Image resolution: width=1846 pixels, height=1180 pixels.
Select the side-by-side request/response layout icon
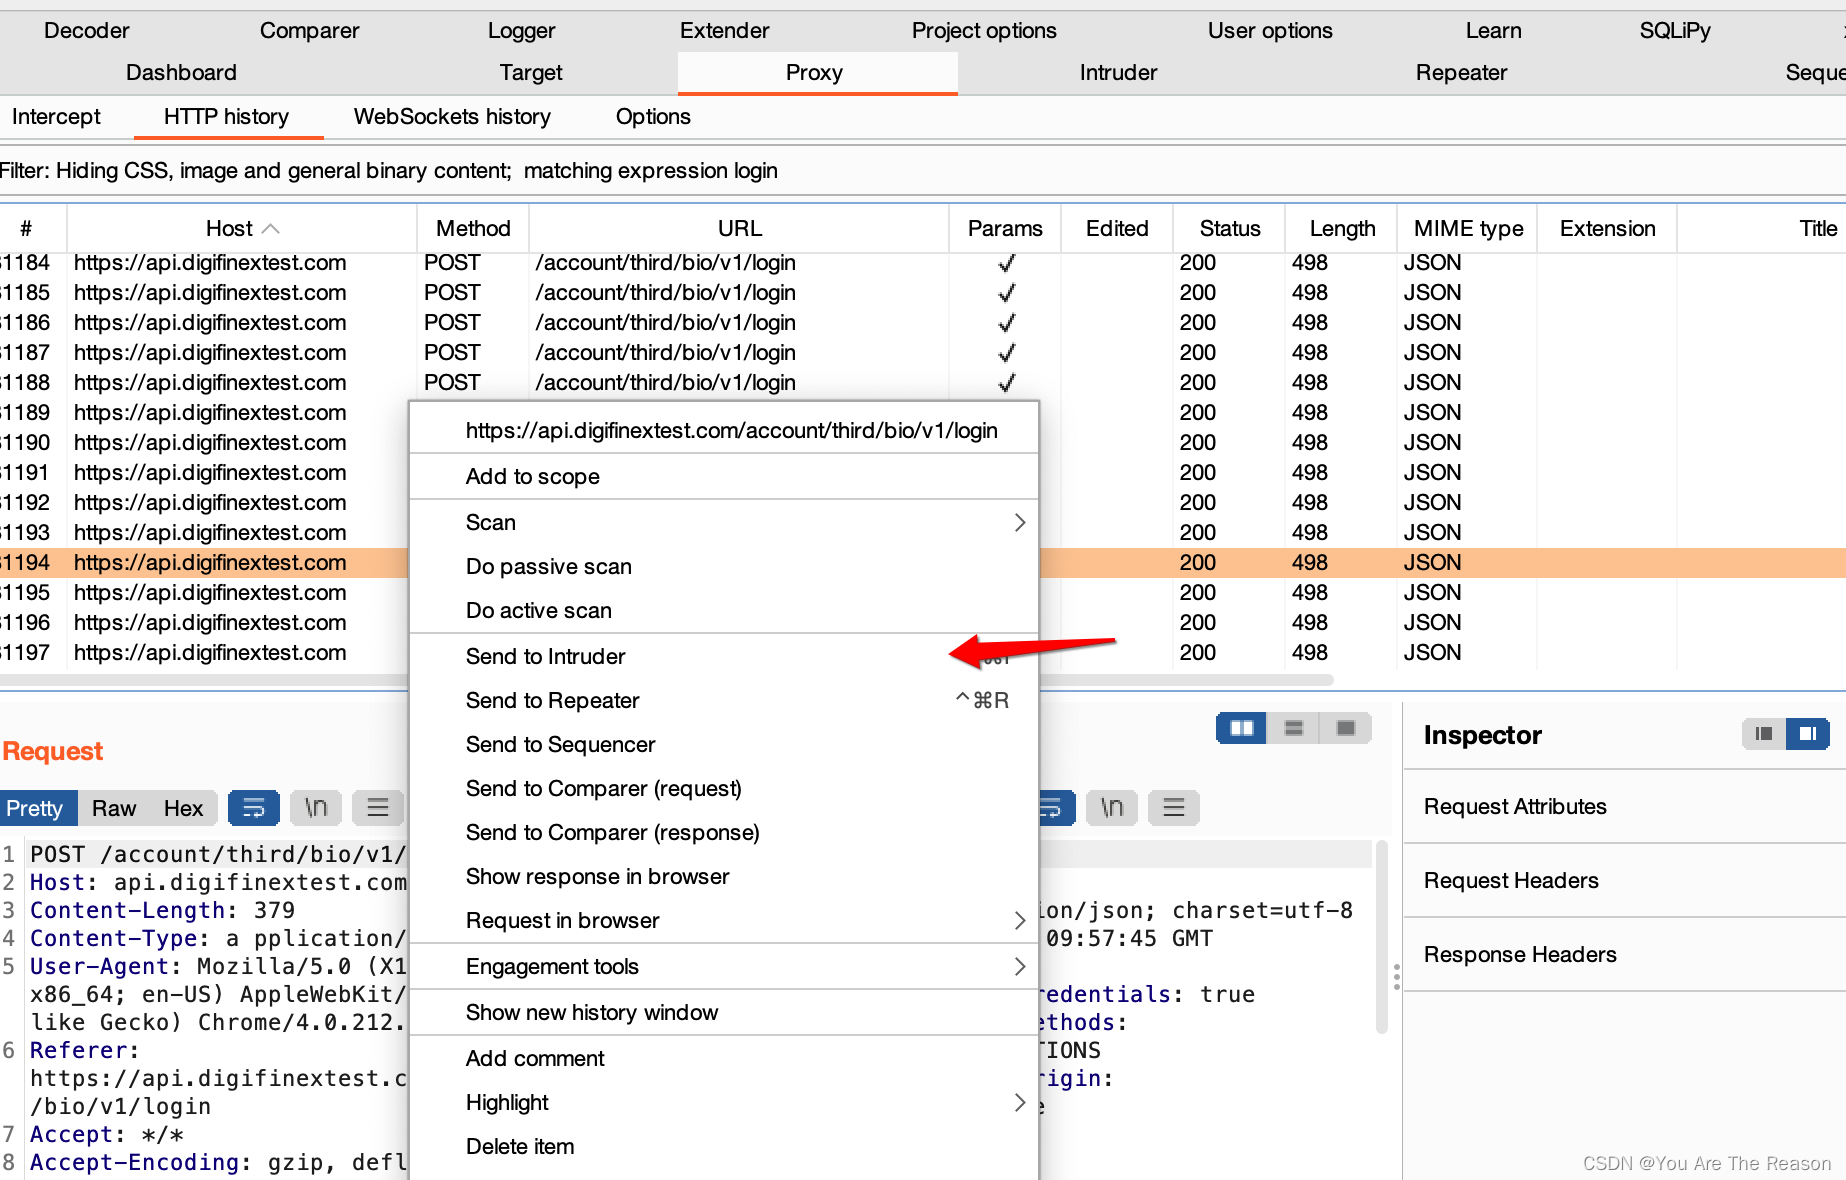[1242, 728]
